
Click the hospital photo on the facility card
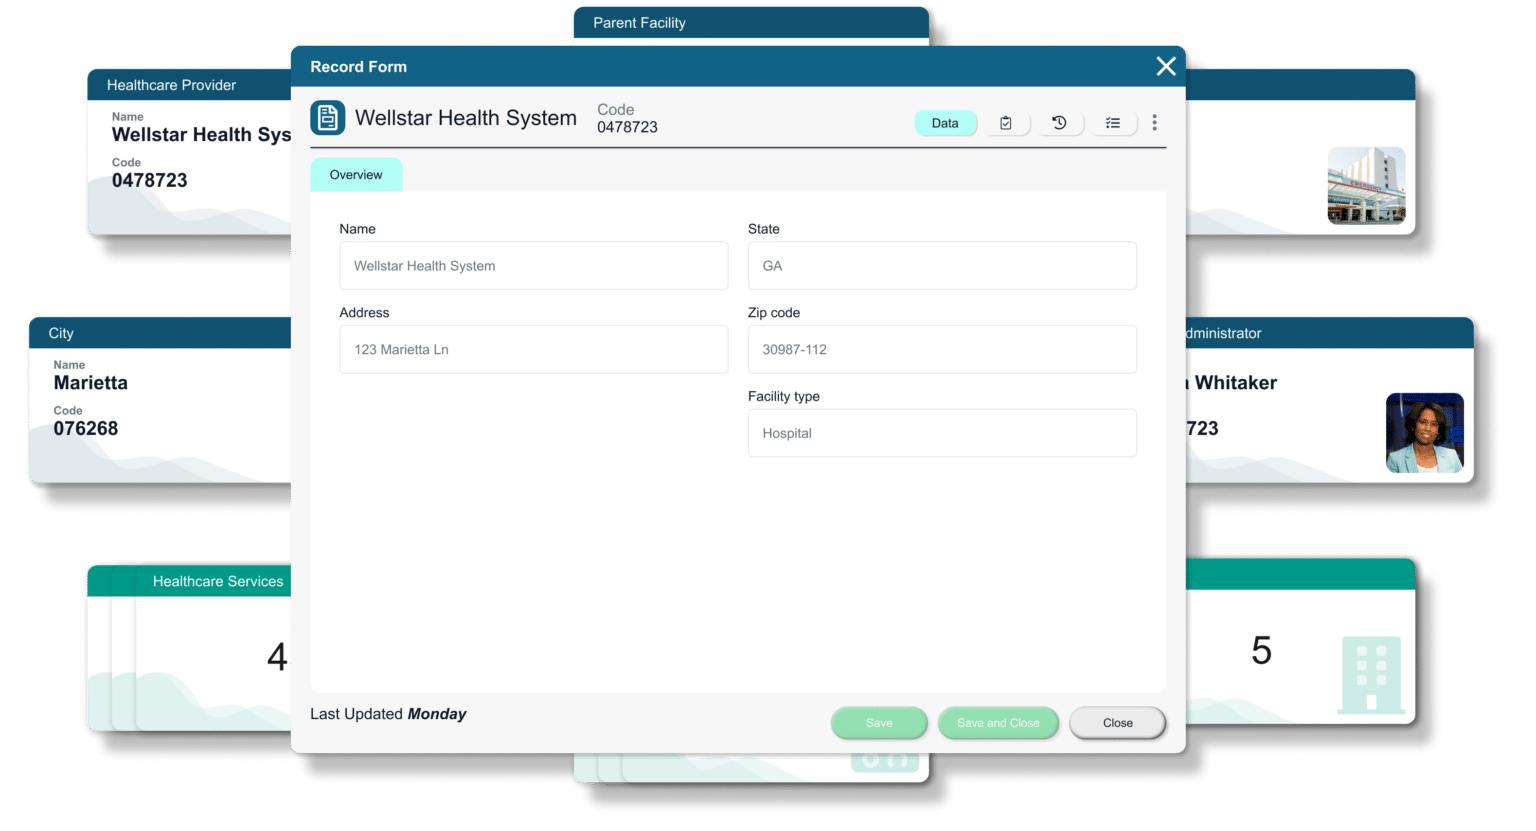pyautogui.click(x=1366, y=186)
